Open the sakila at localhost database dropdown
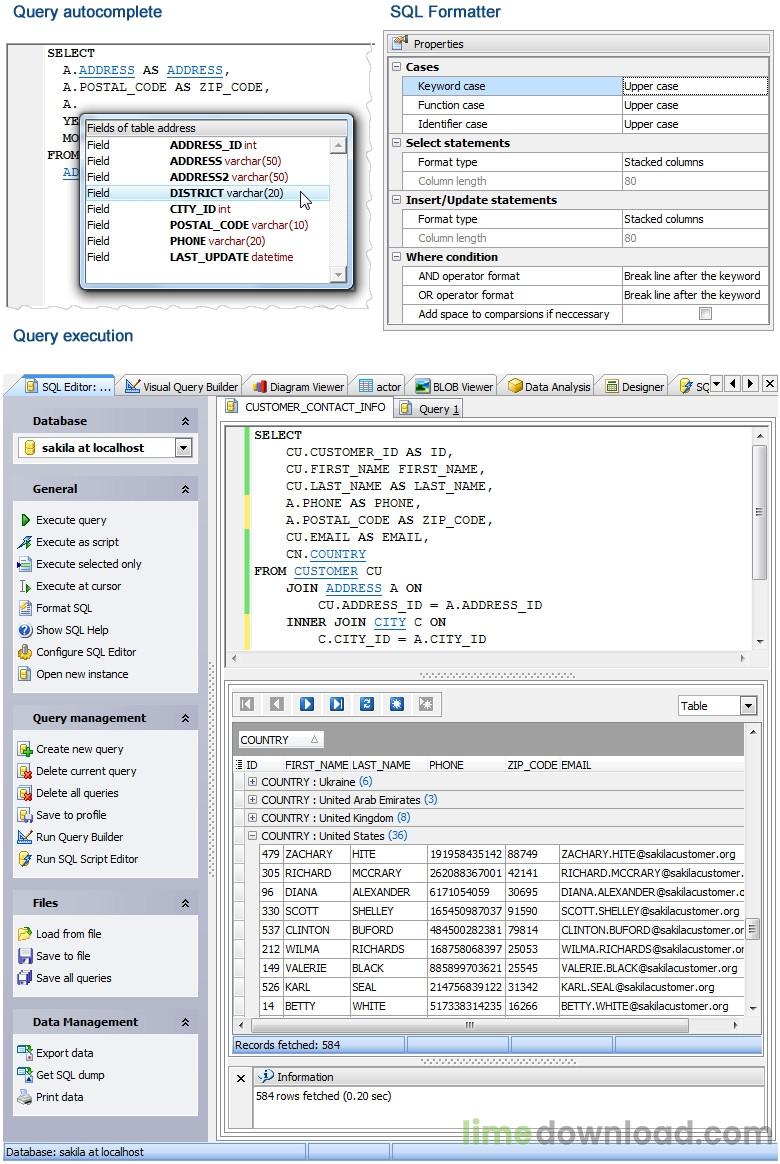The width and height of the screenshot is (780, 1164). coord(183,448)
